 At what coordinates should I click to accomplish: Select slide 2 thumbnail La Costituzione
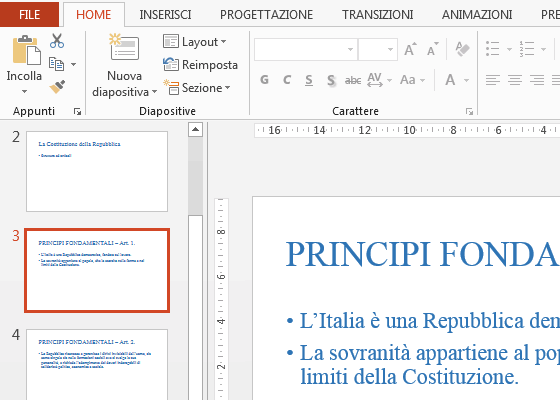97,171
